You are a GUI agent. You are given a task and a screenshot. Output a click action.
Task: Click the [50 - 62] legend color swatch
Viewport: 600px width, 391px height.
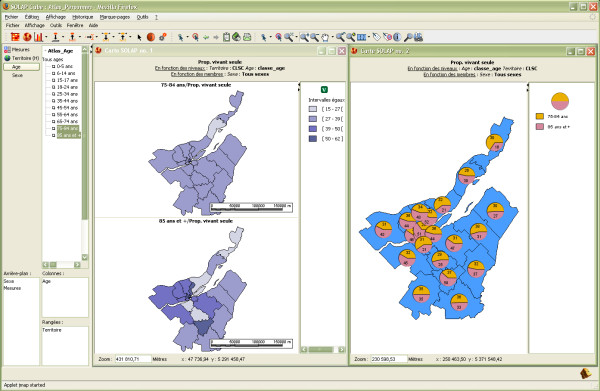click(x=313, y=138)
